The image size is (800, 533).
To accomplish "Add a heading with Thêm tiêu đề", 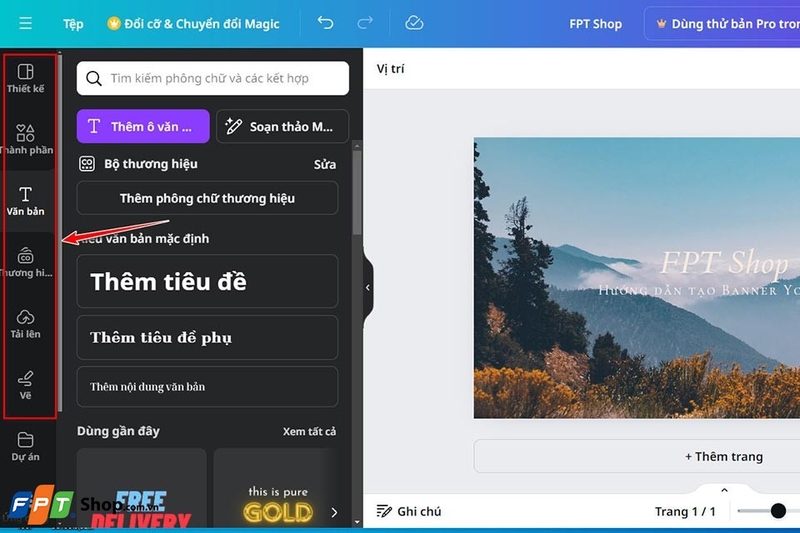I will pos(207,281).
